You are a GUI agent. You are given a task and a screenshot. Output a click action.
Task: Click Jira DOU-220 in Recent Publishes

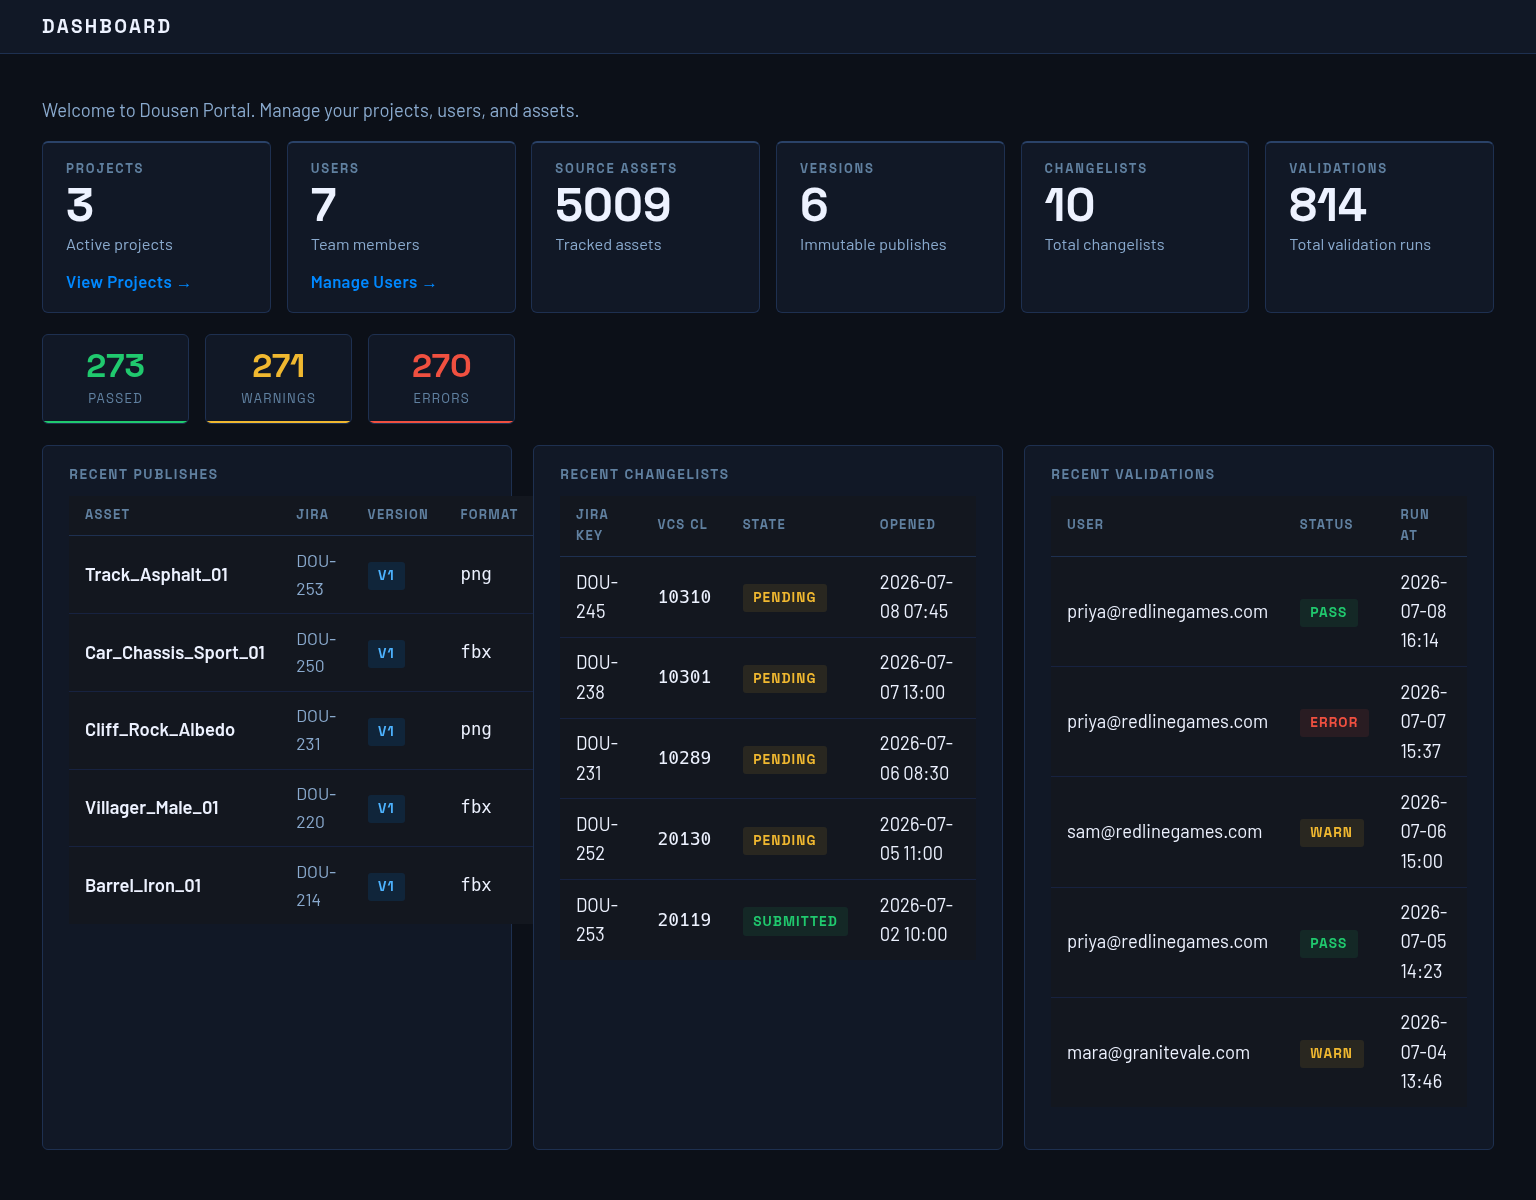point(316,808)
